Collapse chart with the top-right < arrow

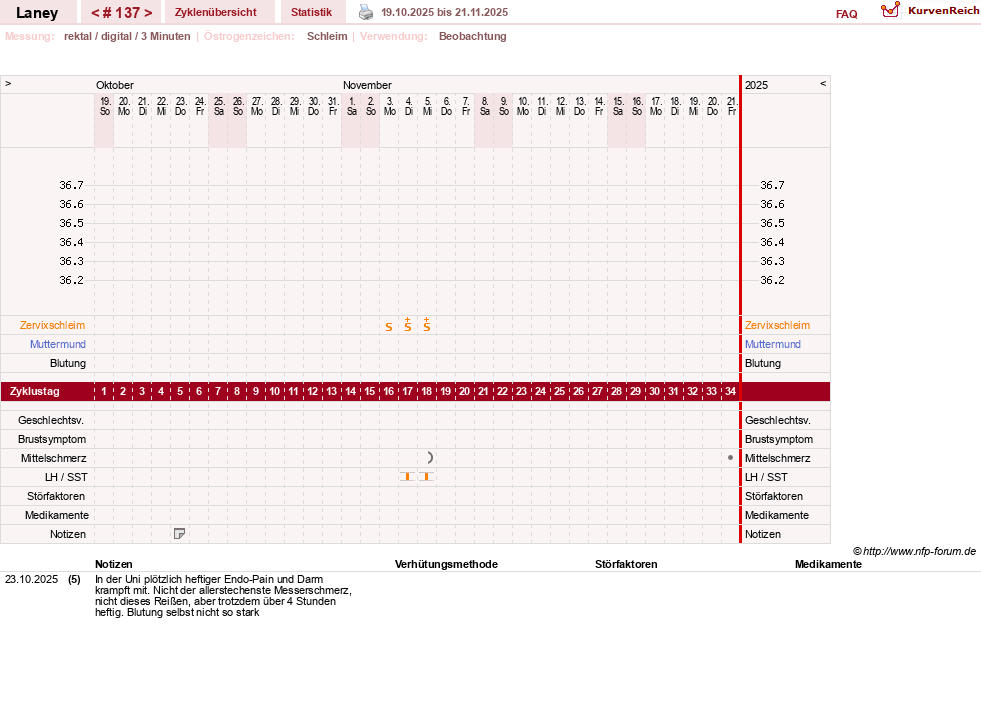pos(823,83)
